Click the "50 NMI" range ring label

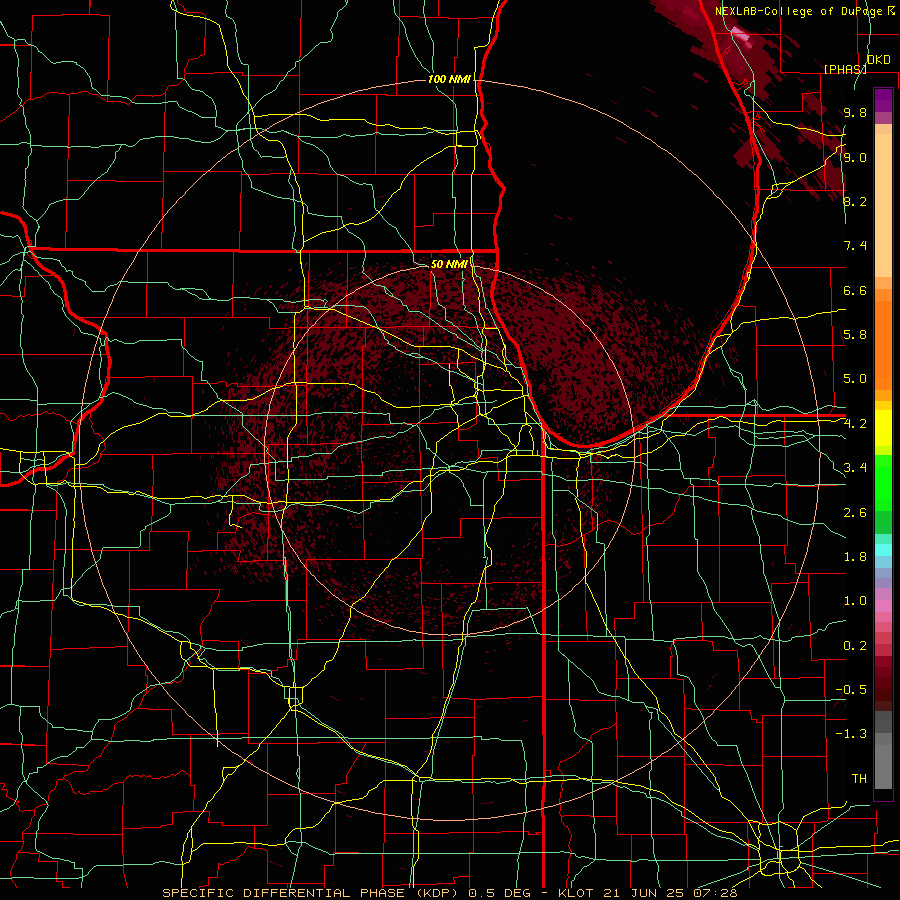pyautogui.click(x=449, y=264)
